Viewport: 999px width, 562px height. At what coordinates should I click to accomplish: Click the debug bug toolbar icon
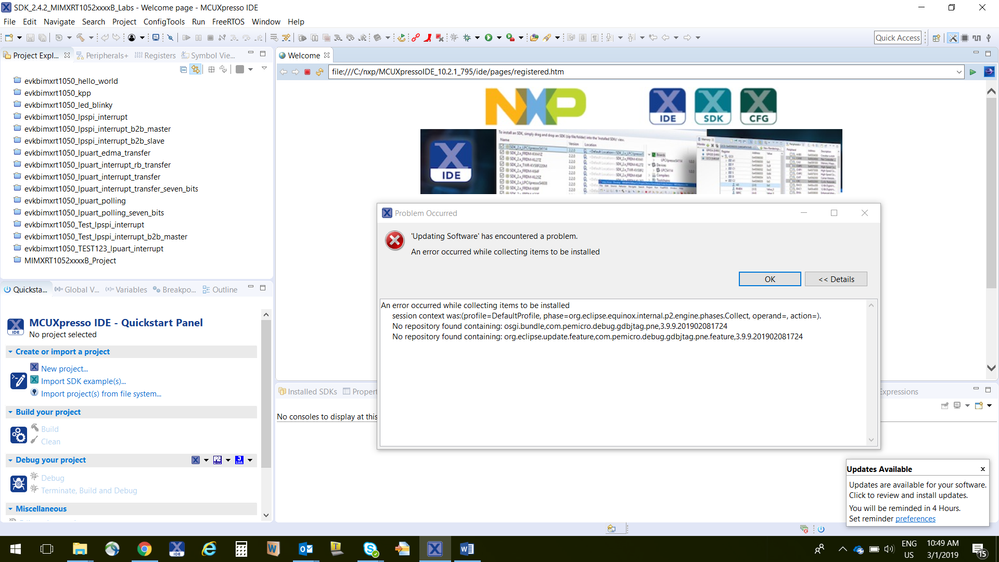pos(466,38)
